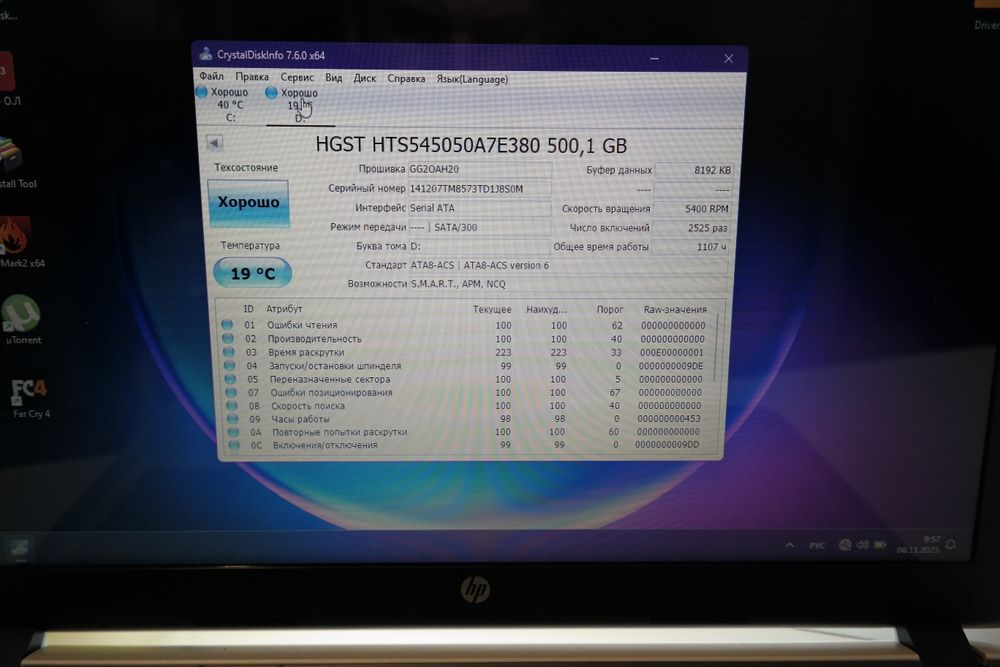Open the notifications bell icon

(x=951, y=544)
